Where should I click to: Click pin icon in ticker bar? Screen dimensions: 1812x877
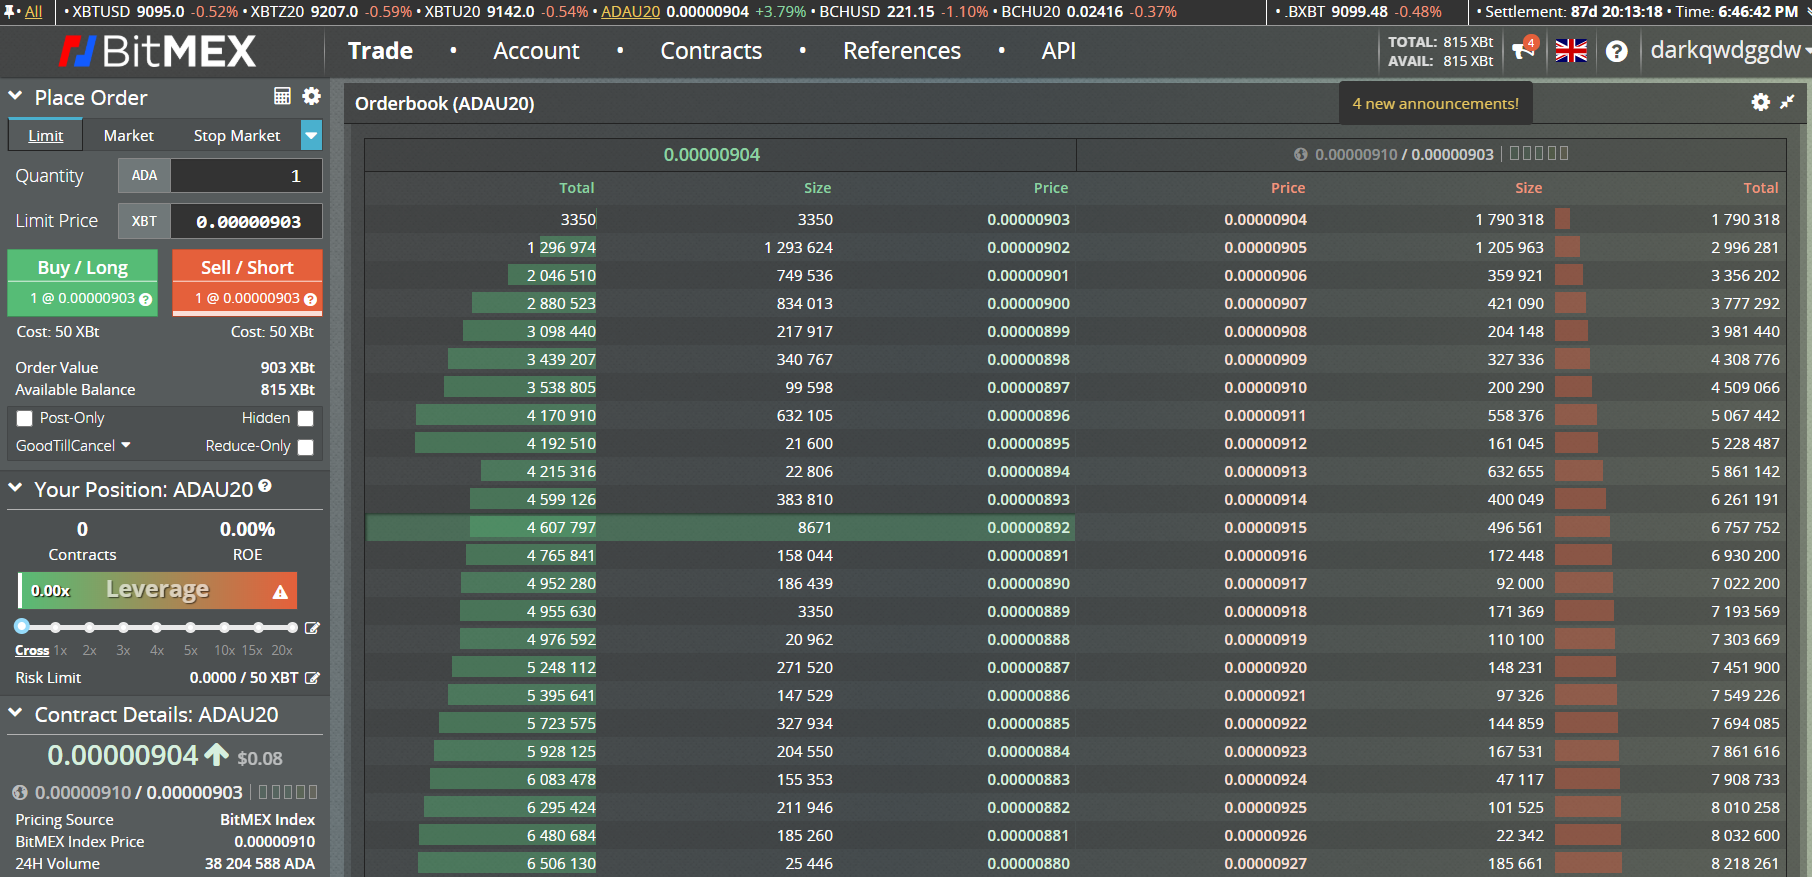tap(11, 11)
